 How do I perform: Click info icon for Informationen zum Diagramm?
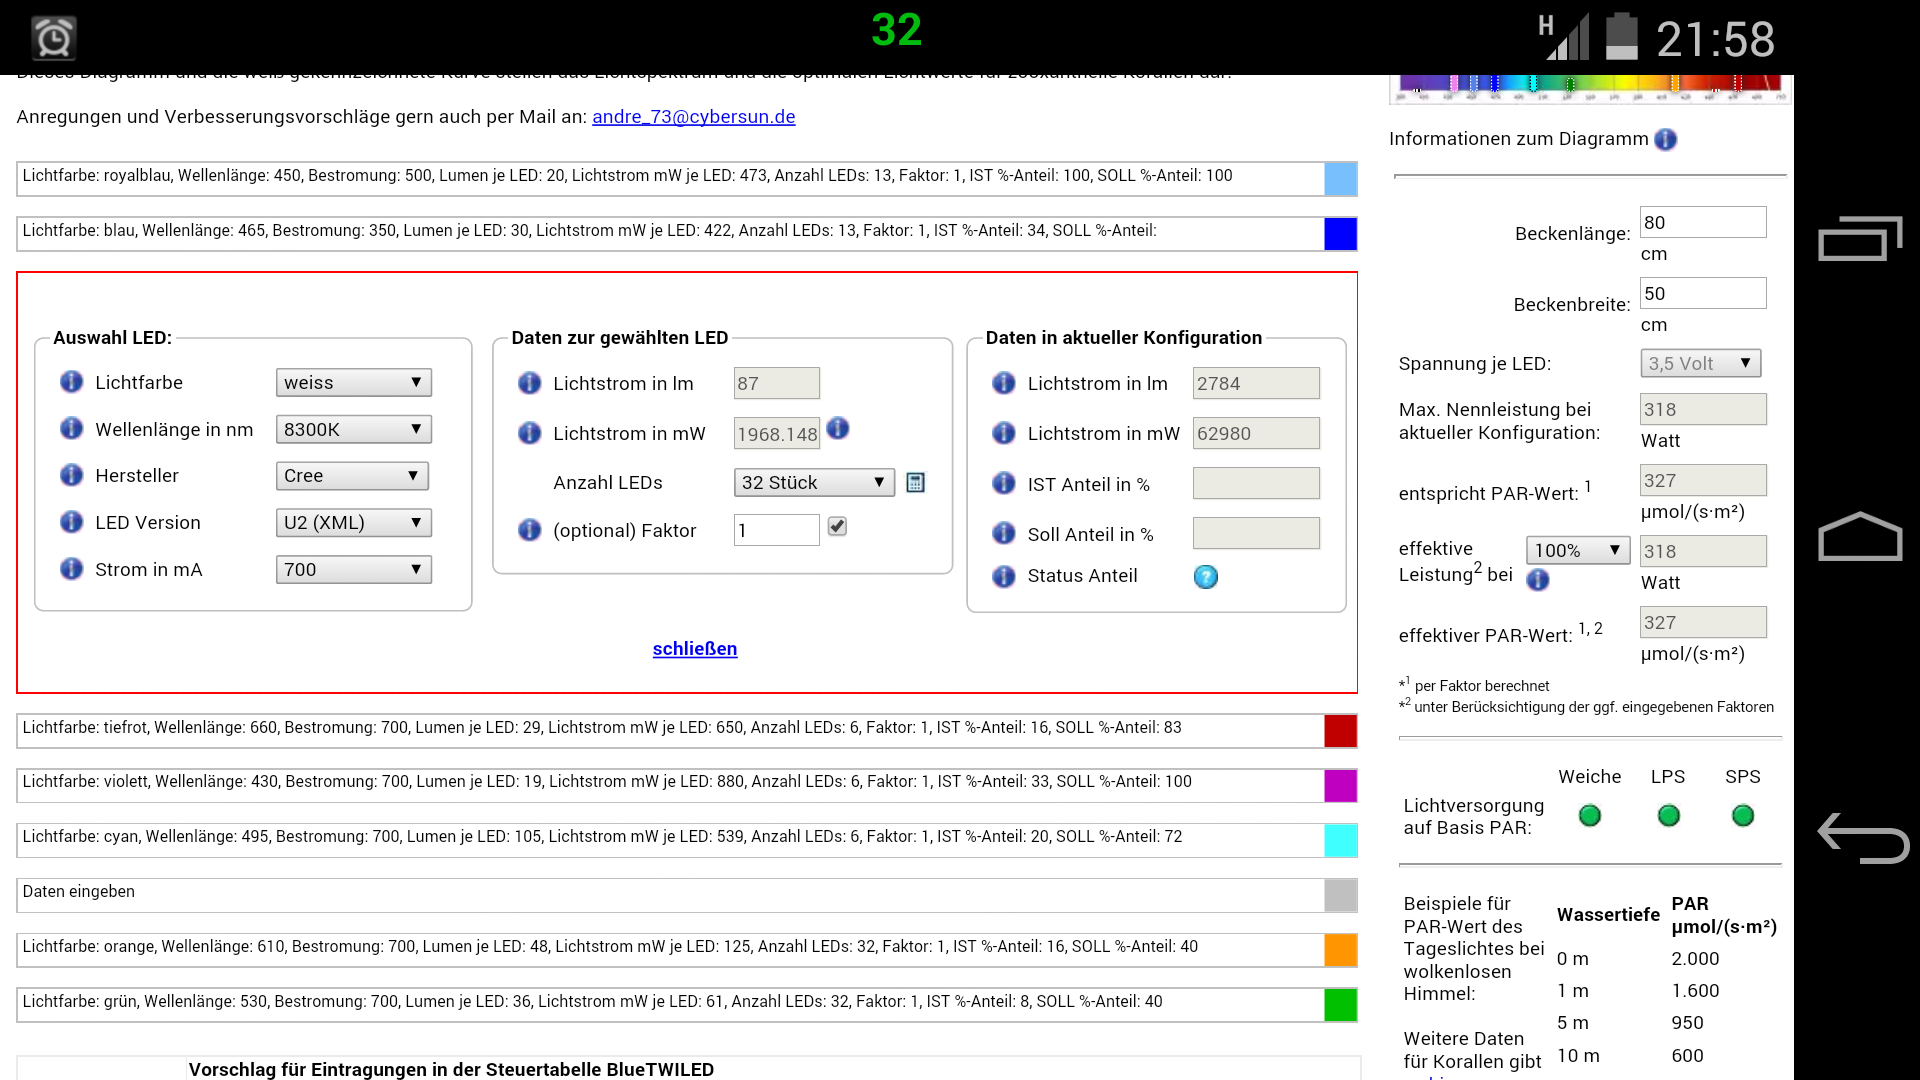click(1665, 140)
